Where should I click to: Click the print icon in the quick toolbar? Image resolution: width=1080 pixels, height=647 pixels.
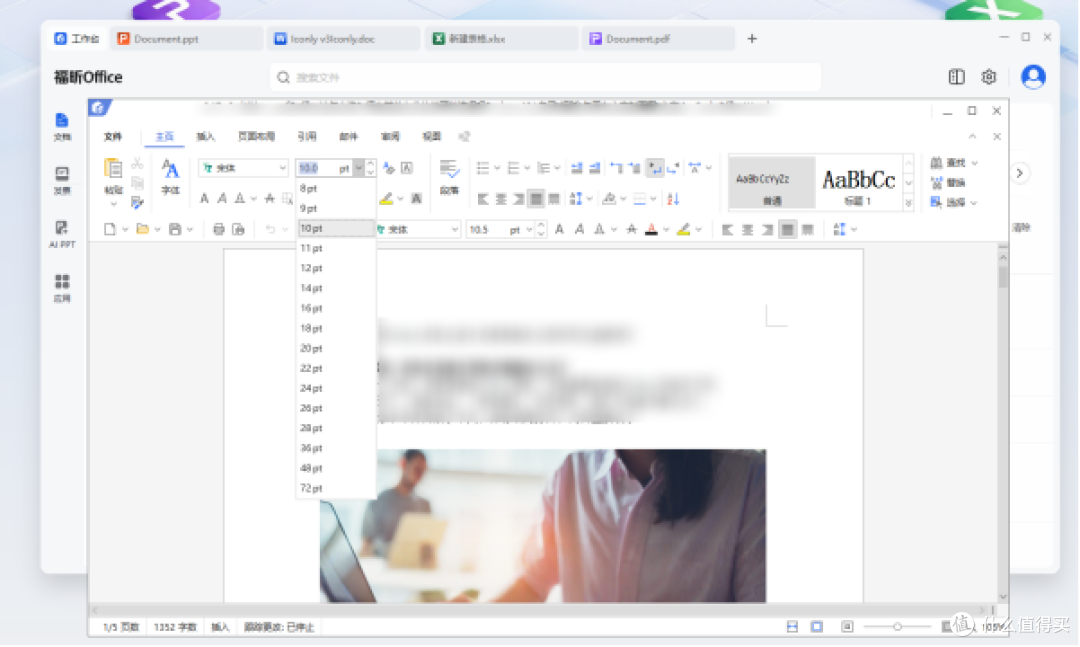[218, 229]
